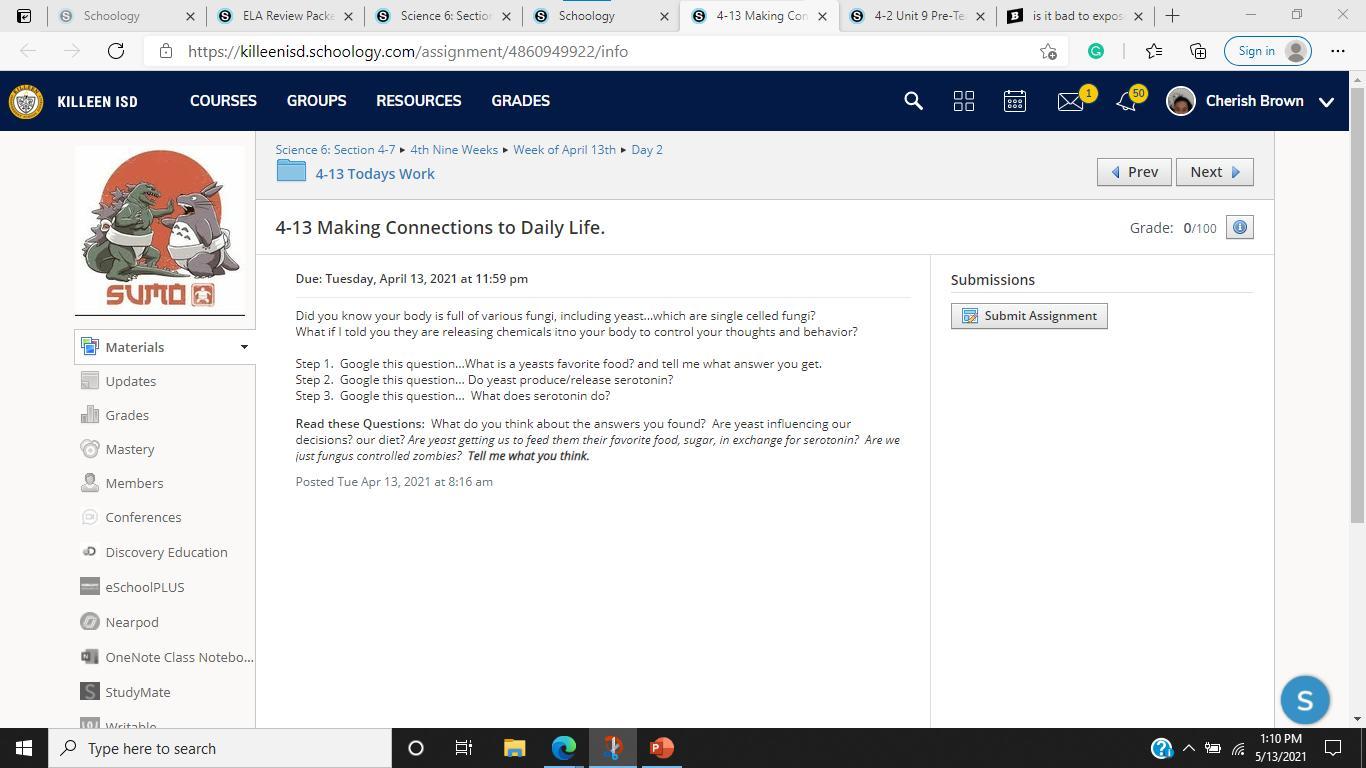Open StudyMate in sidebar

click(137, 692)
